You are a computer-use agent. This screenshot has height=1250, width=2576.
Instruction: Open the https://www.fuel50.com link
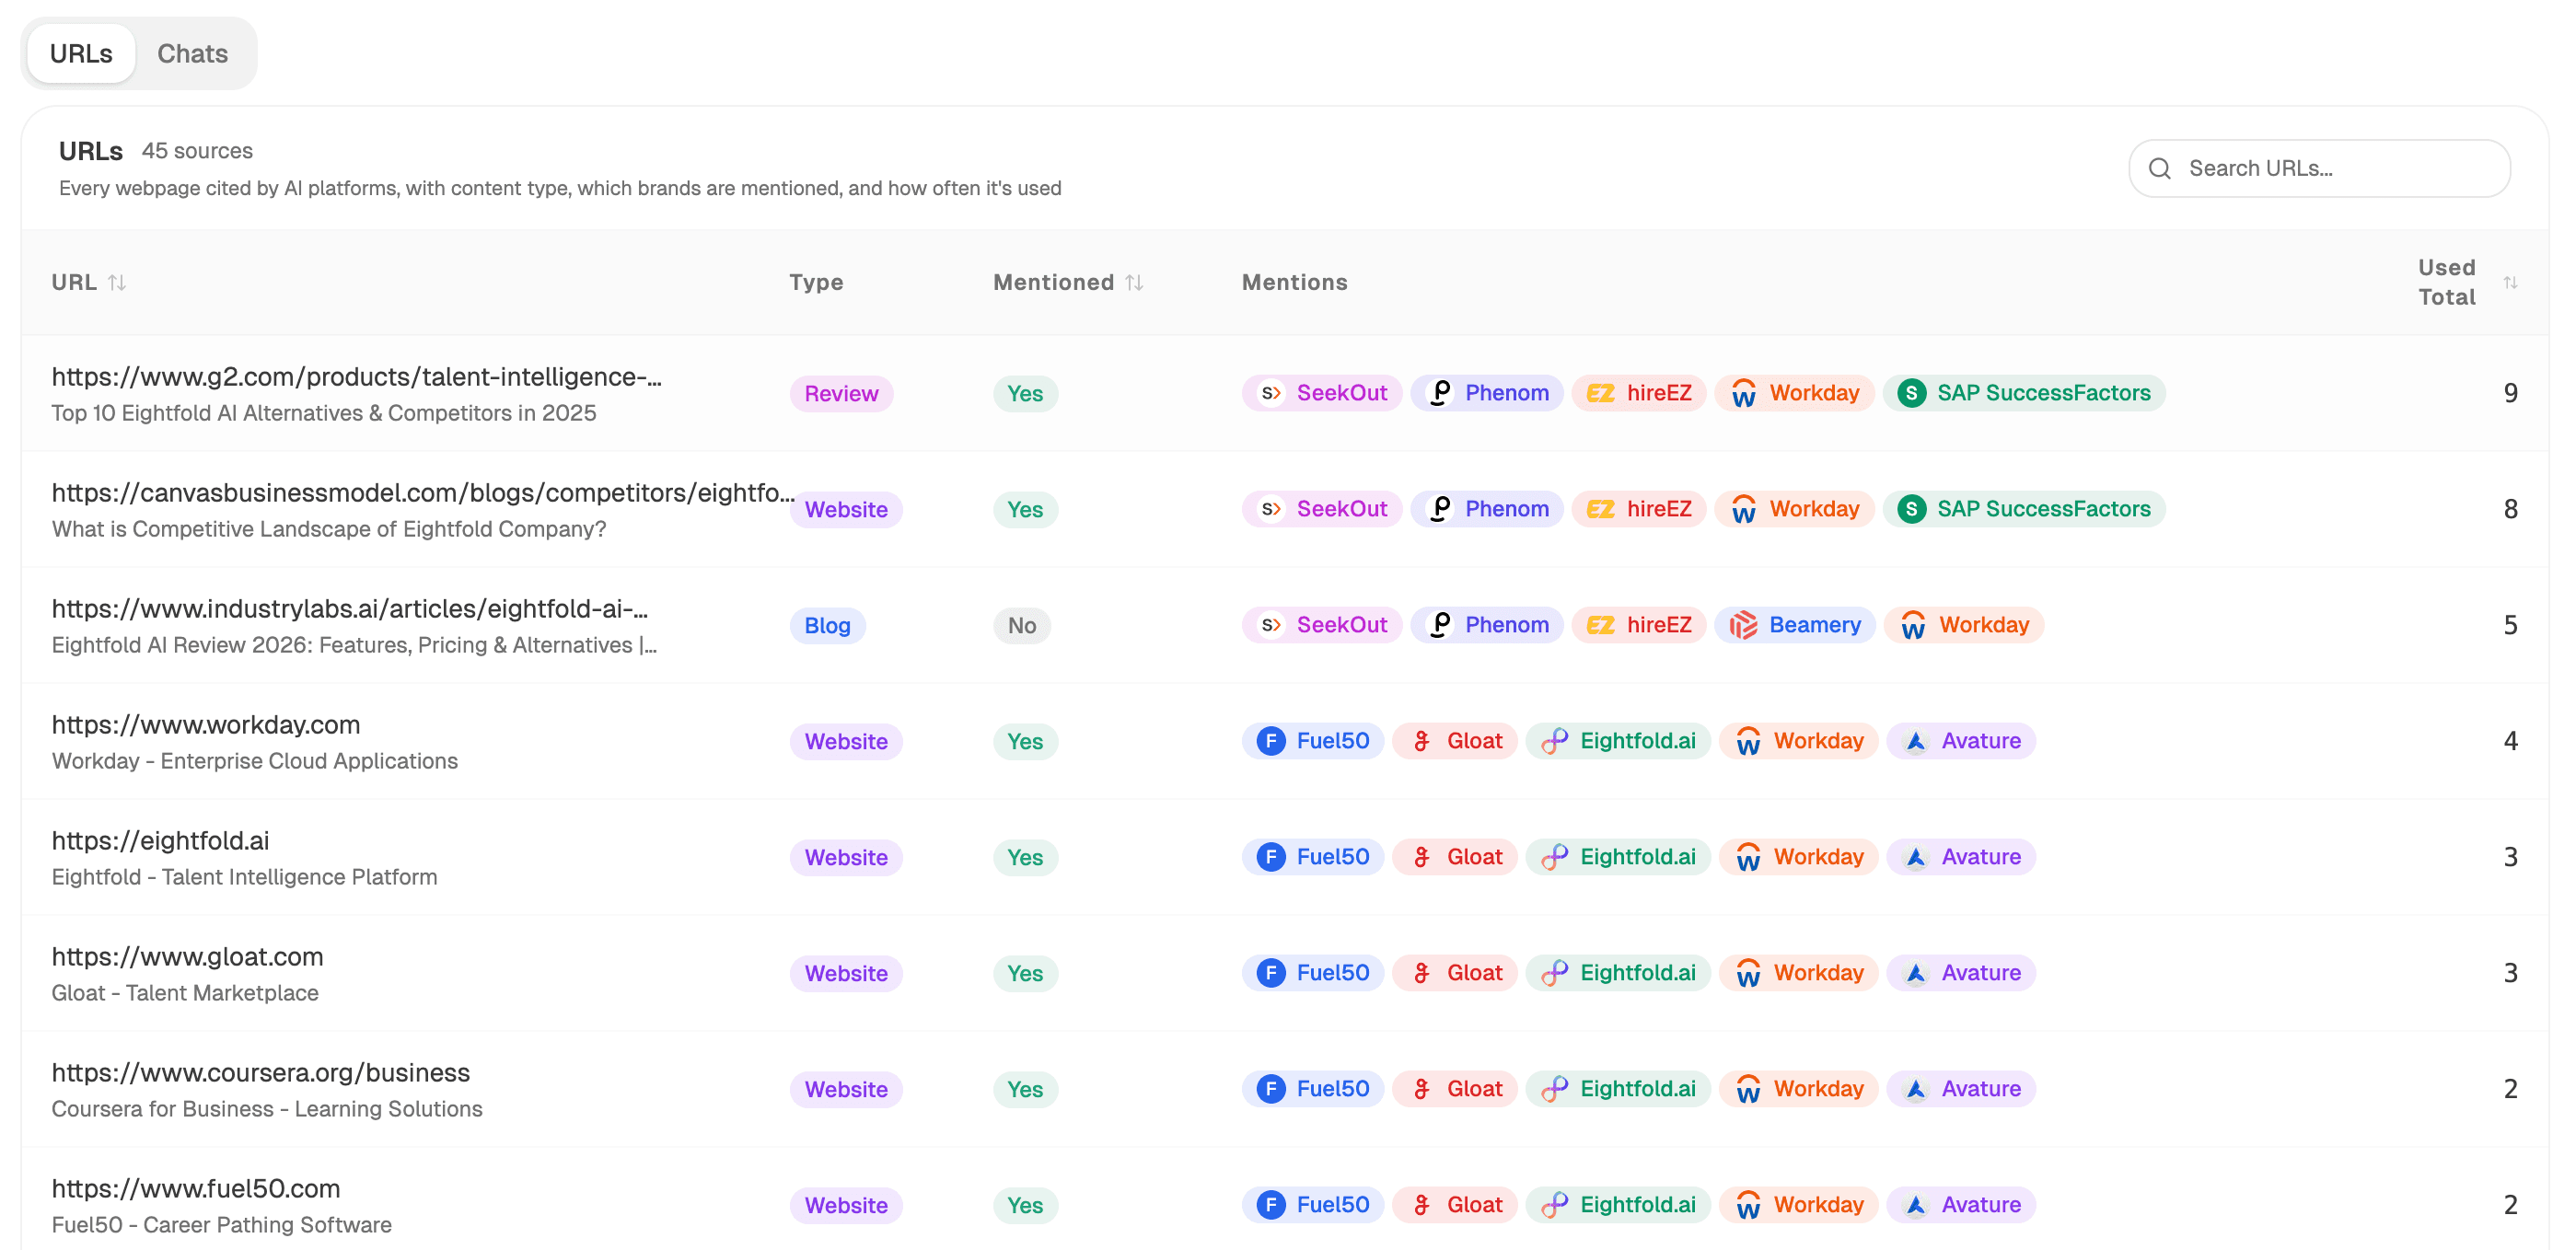point(196,1188)
